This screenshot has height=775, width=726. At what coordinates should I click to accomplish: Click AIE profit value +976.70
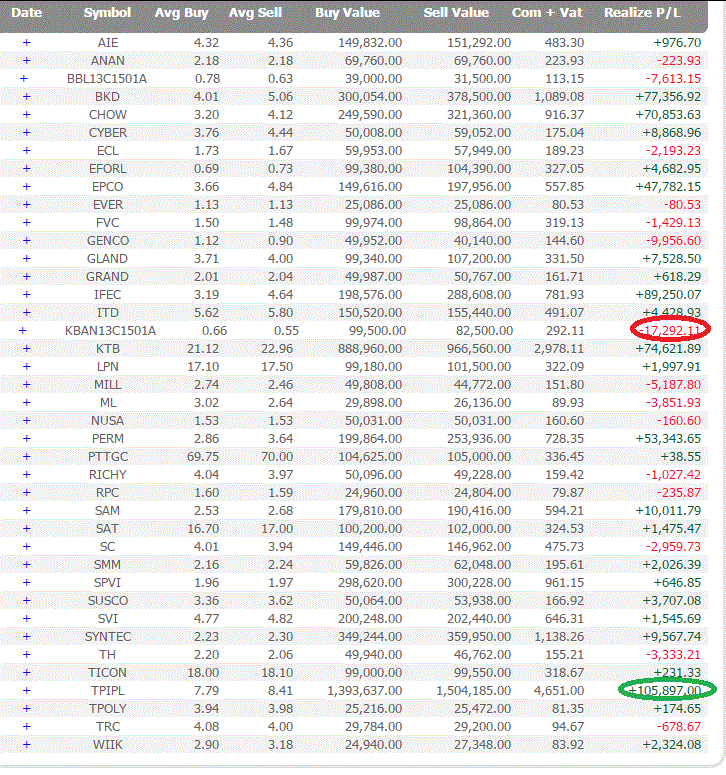tap(677, 43)
